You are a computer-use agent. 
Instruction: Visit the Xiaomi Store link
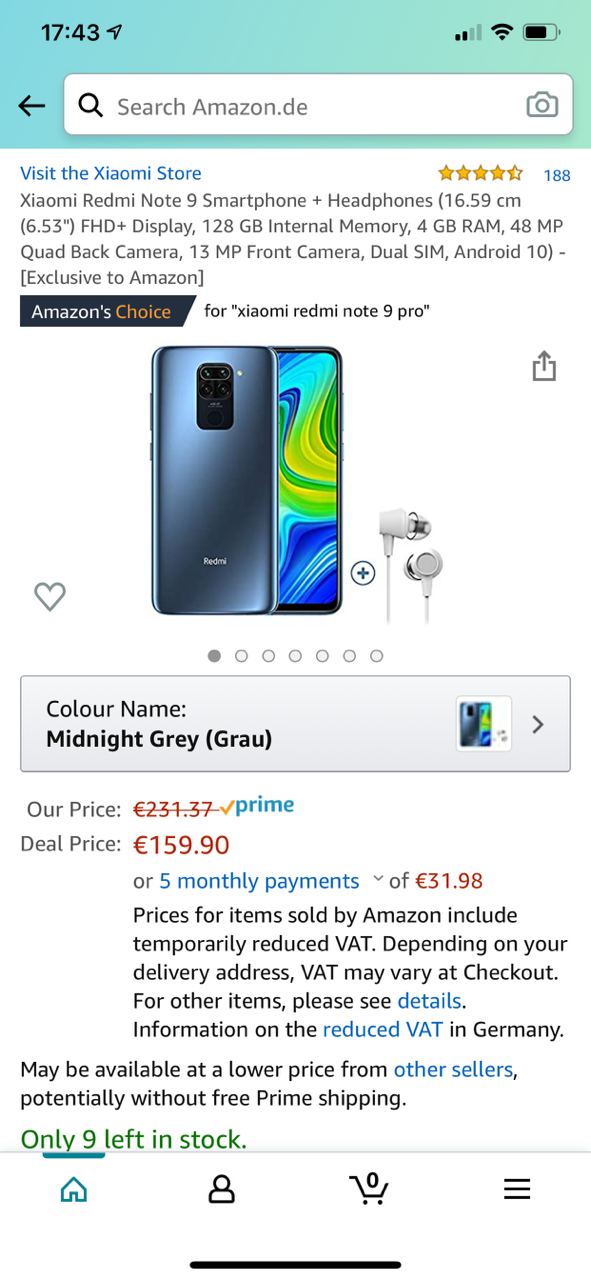point(111,173)
